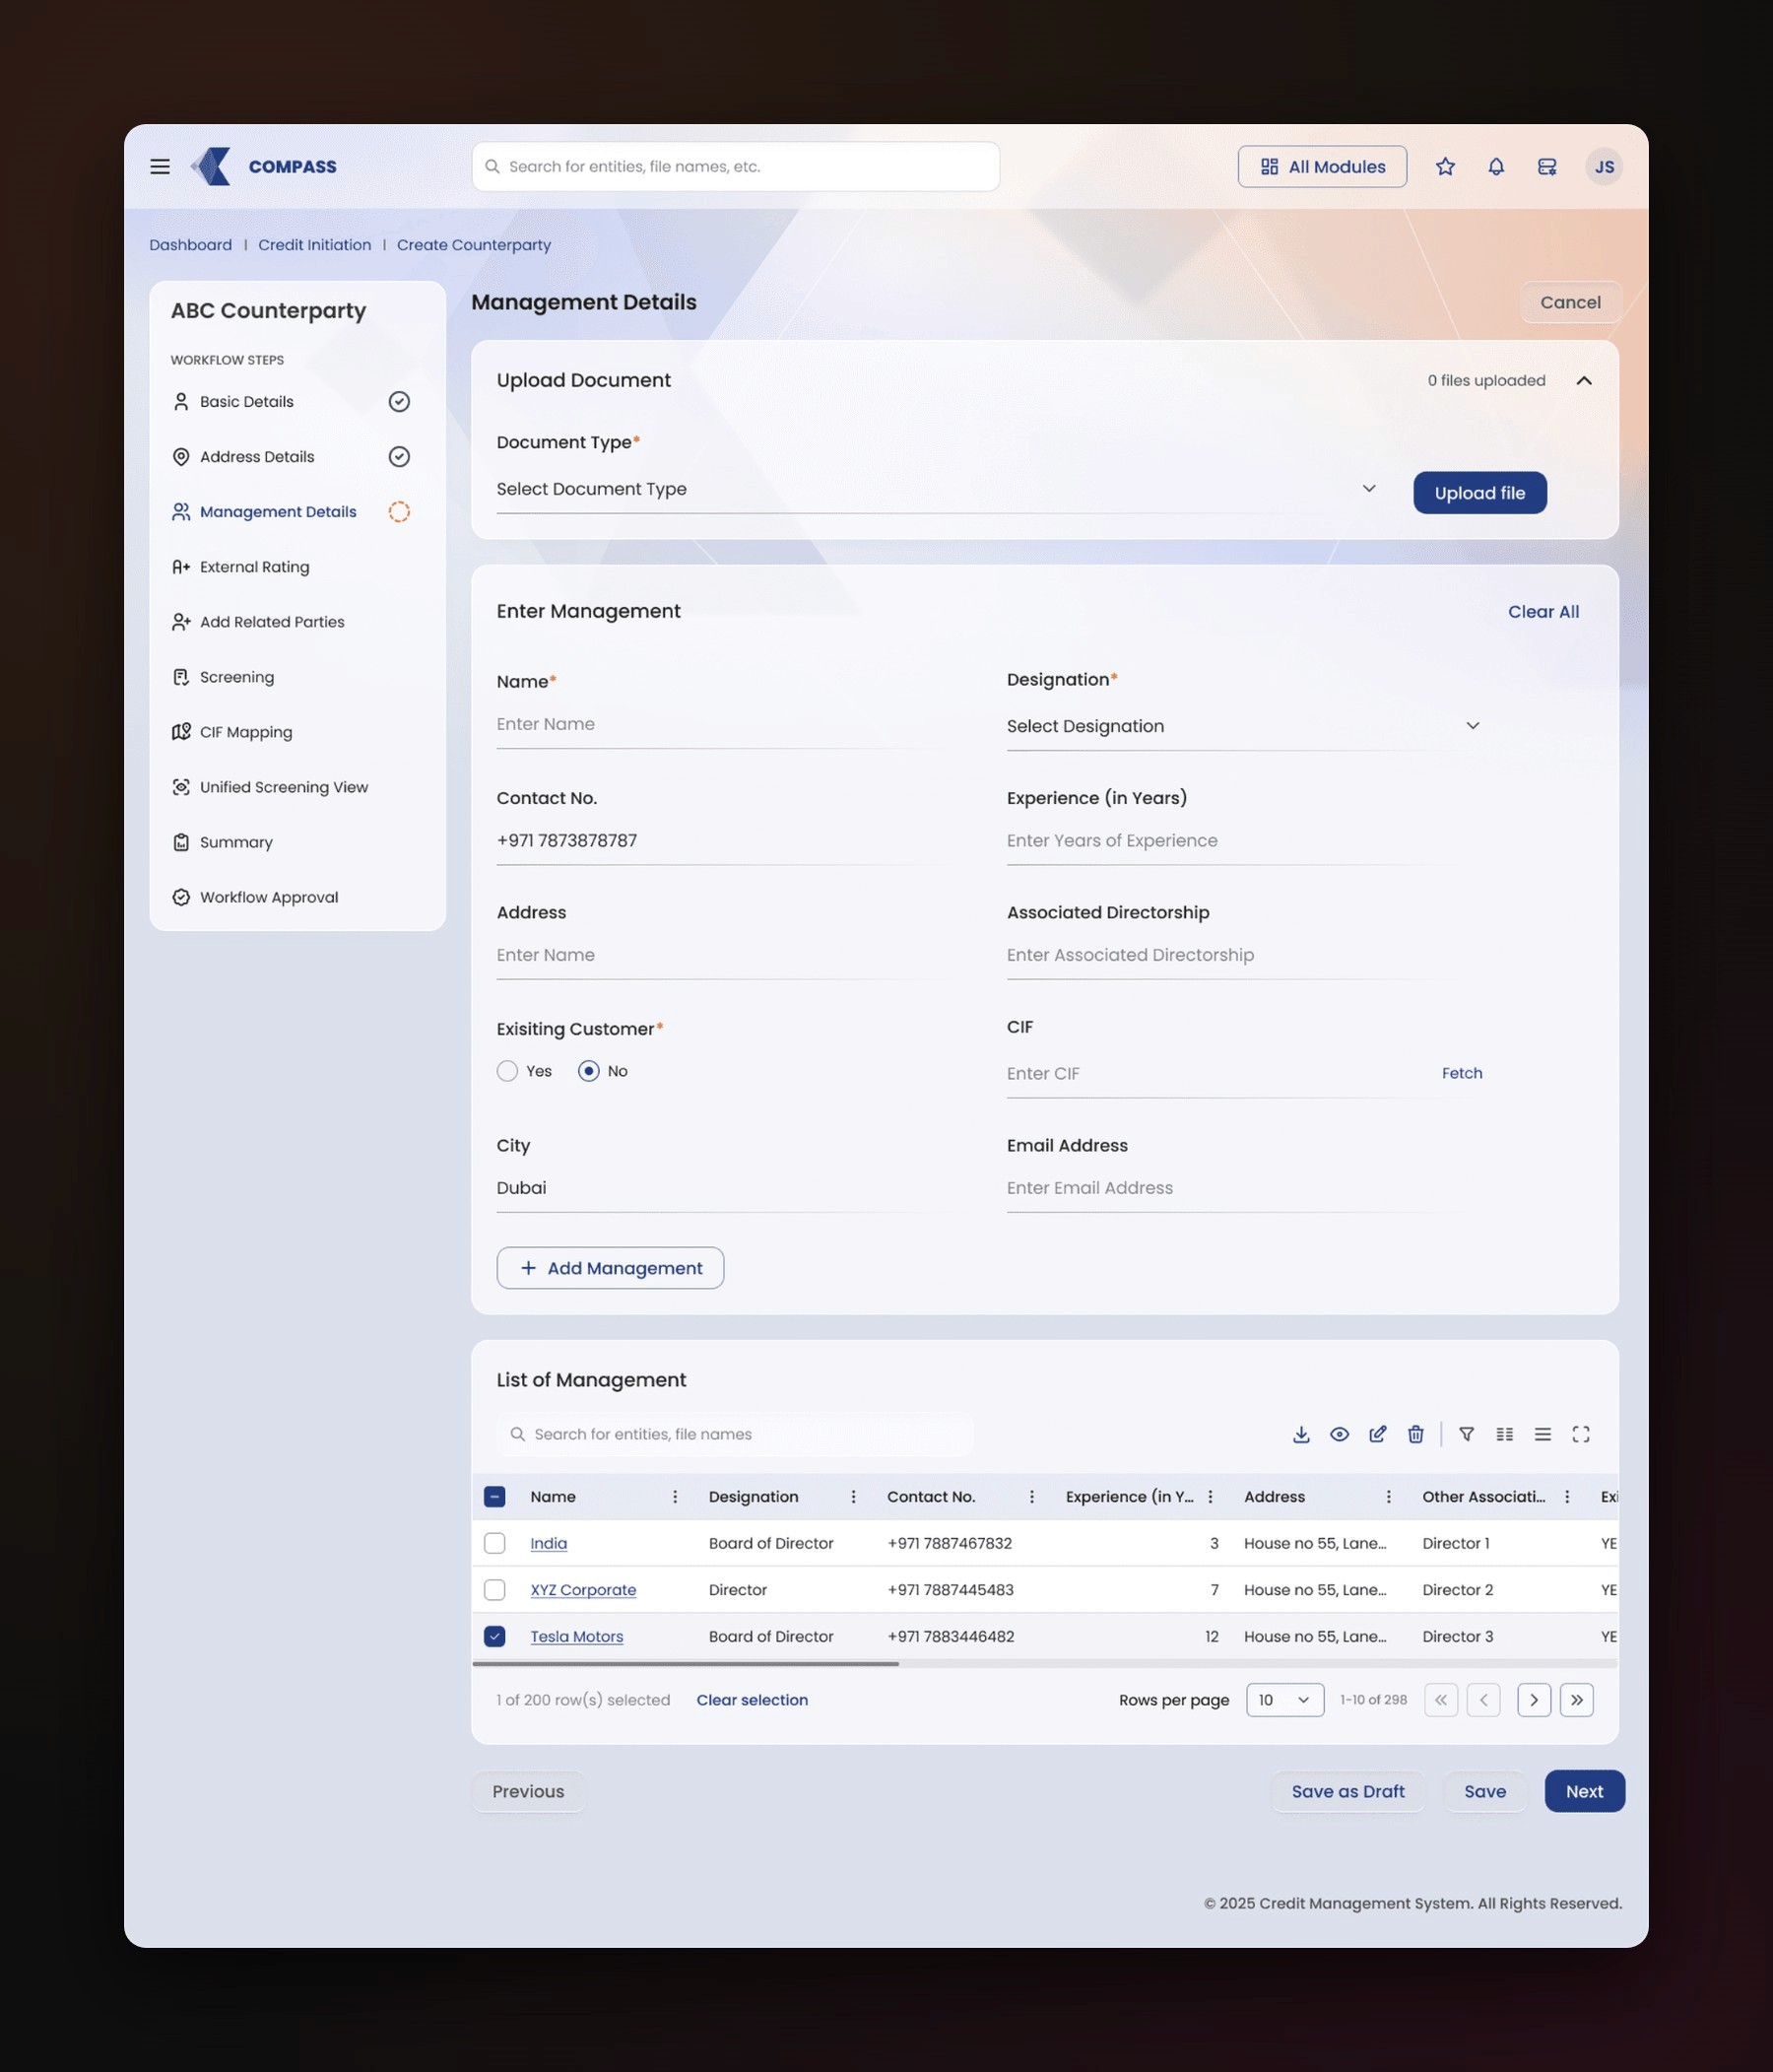Open notifications bell icon
The image size is (1773, 2072).
[x=1496, y=167]
